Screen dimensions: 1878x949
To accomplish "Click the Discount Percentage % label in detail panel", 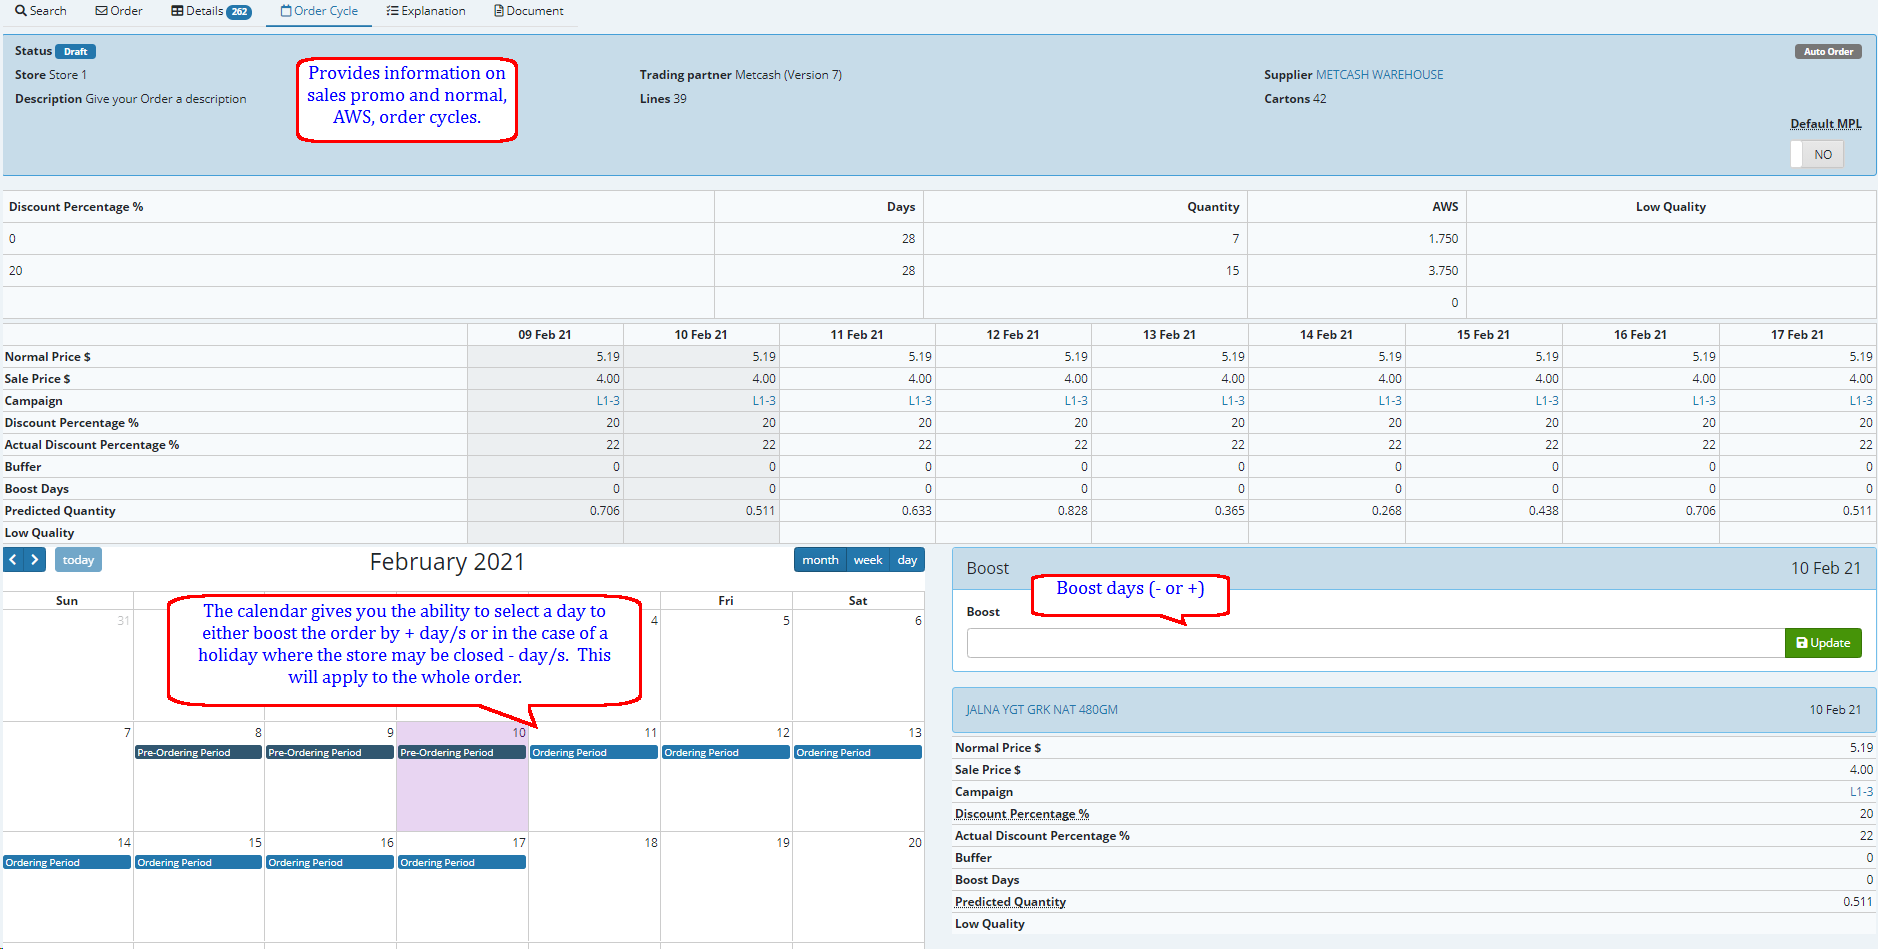I will pyautogui.click(x=1022, y=814).
